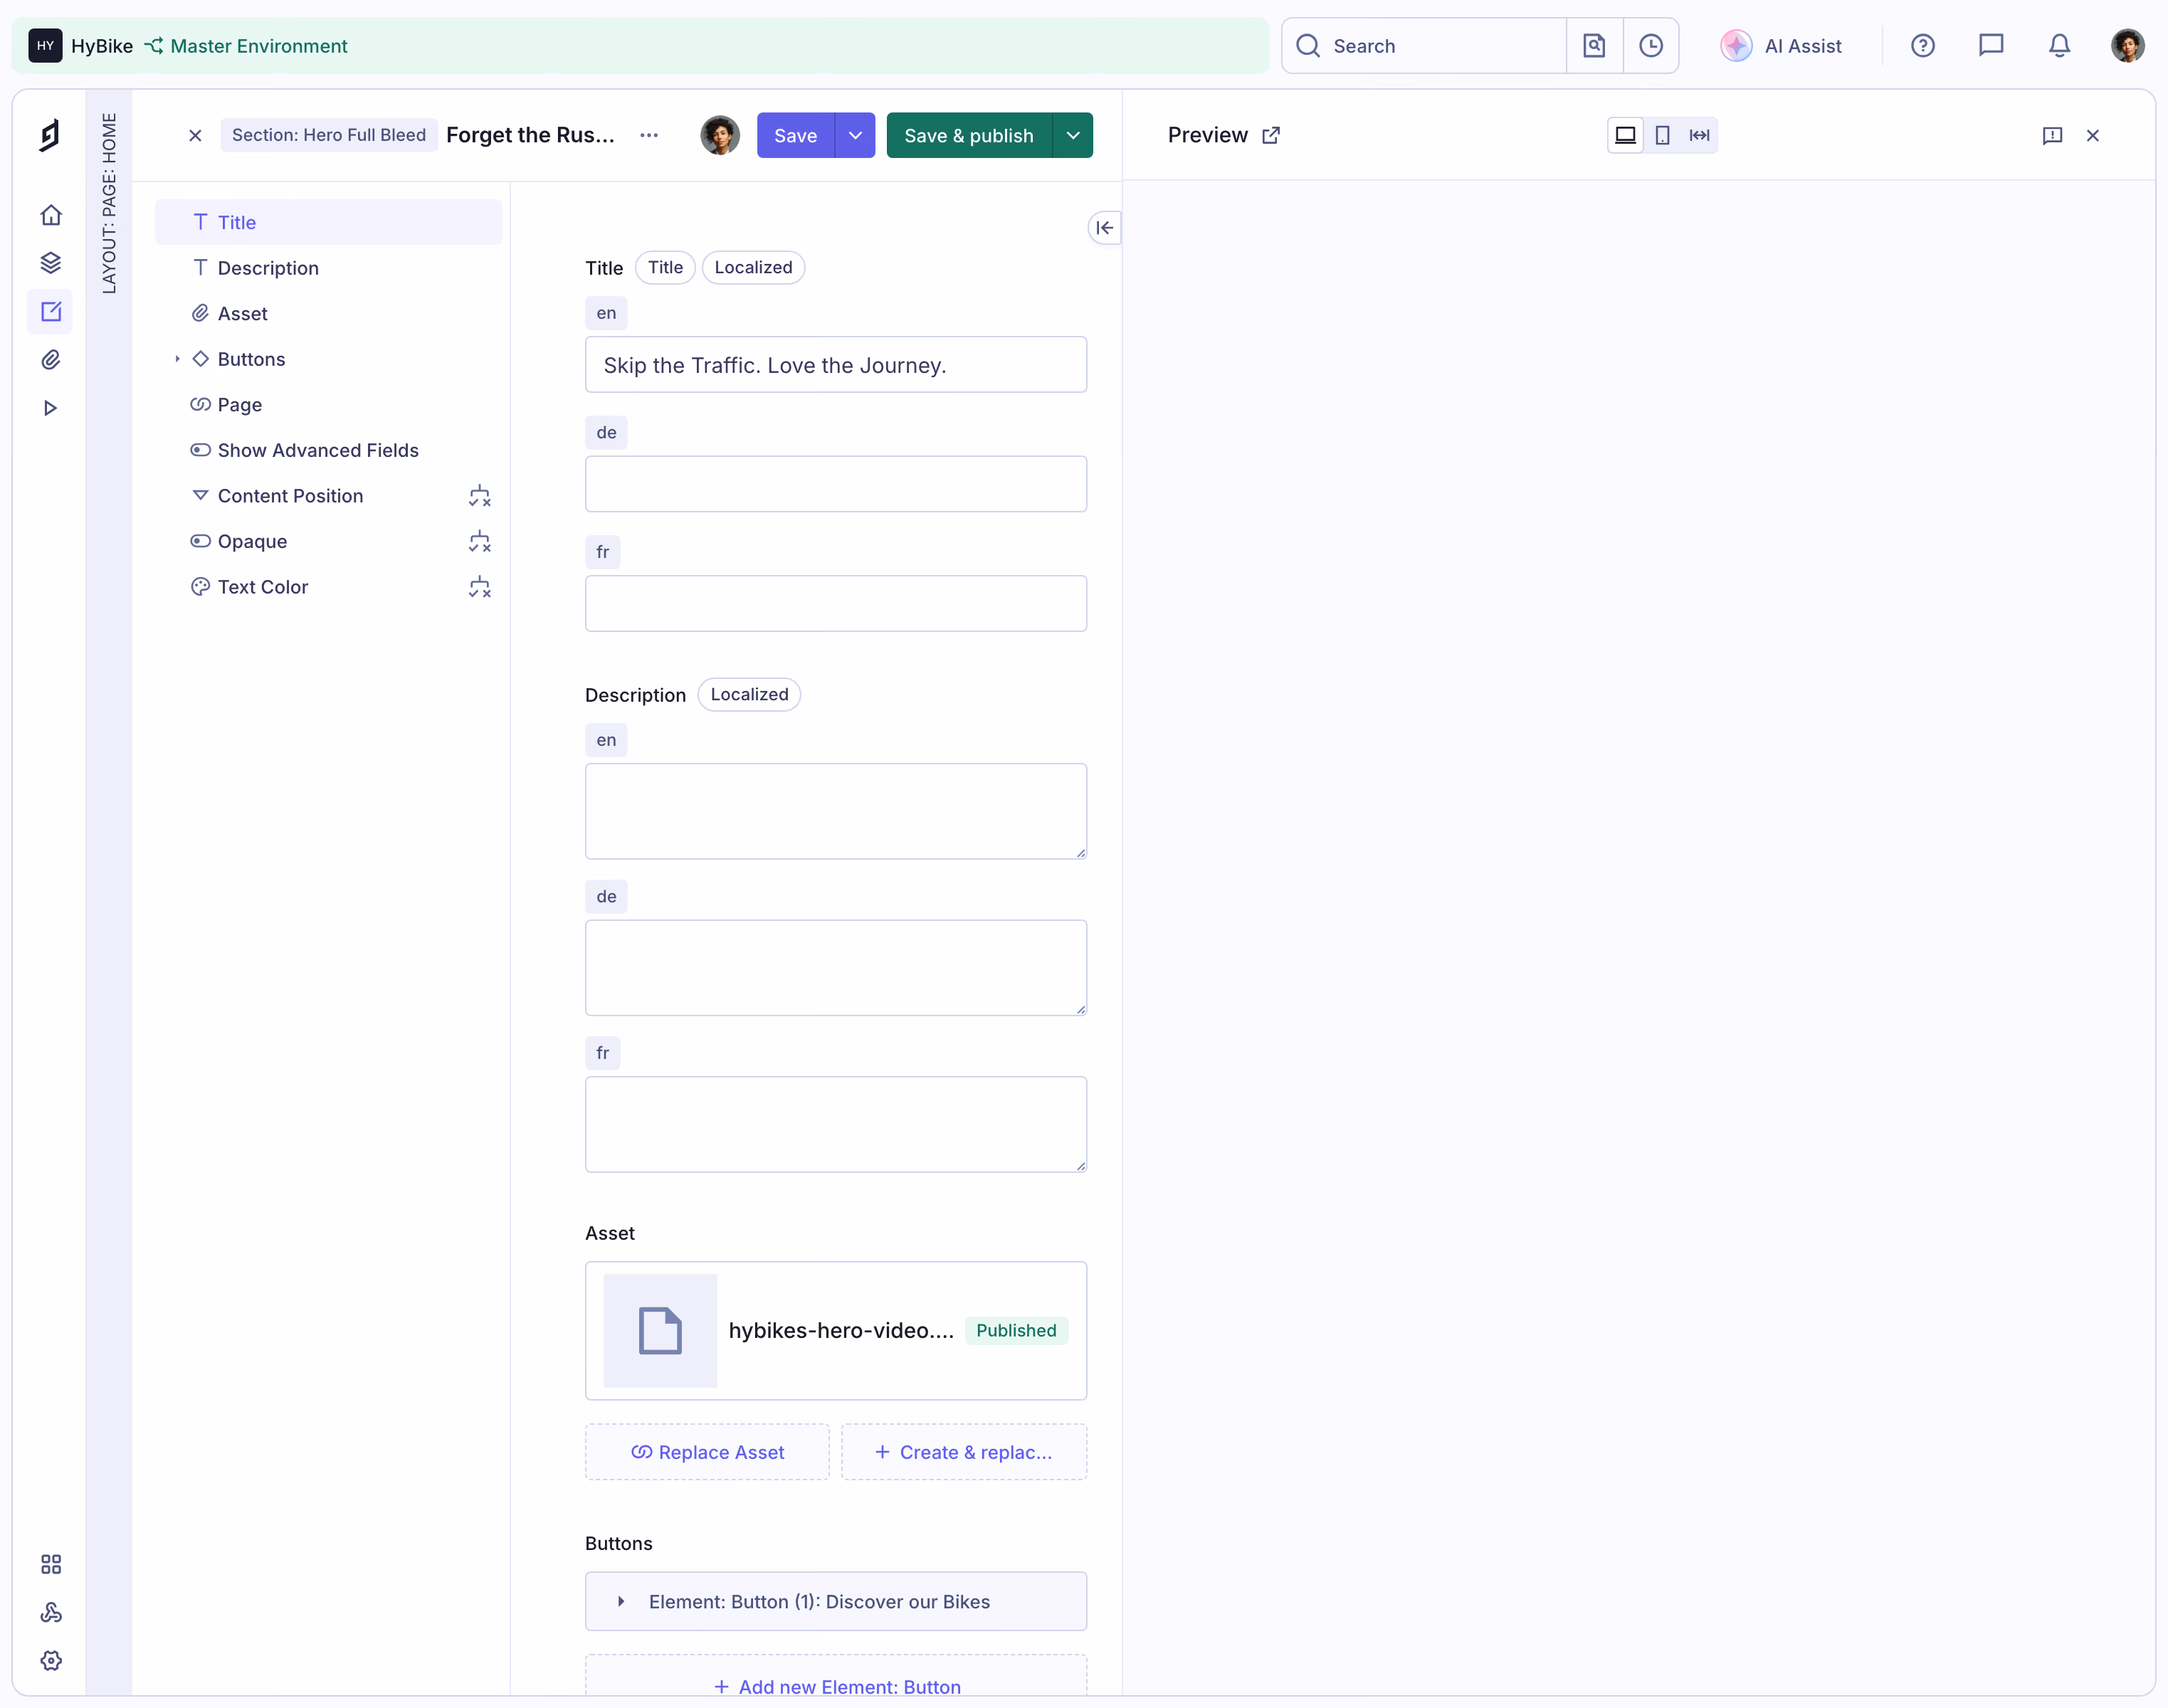Click the HY project badge

[x=45, y=46]
